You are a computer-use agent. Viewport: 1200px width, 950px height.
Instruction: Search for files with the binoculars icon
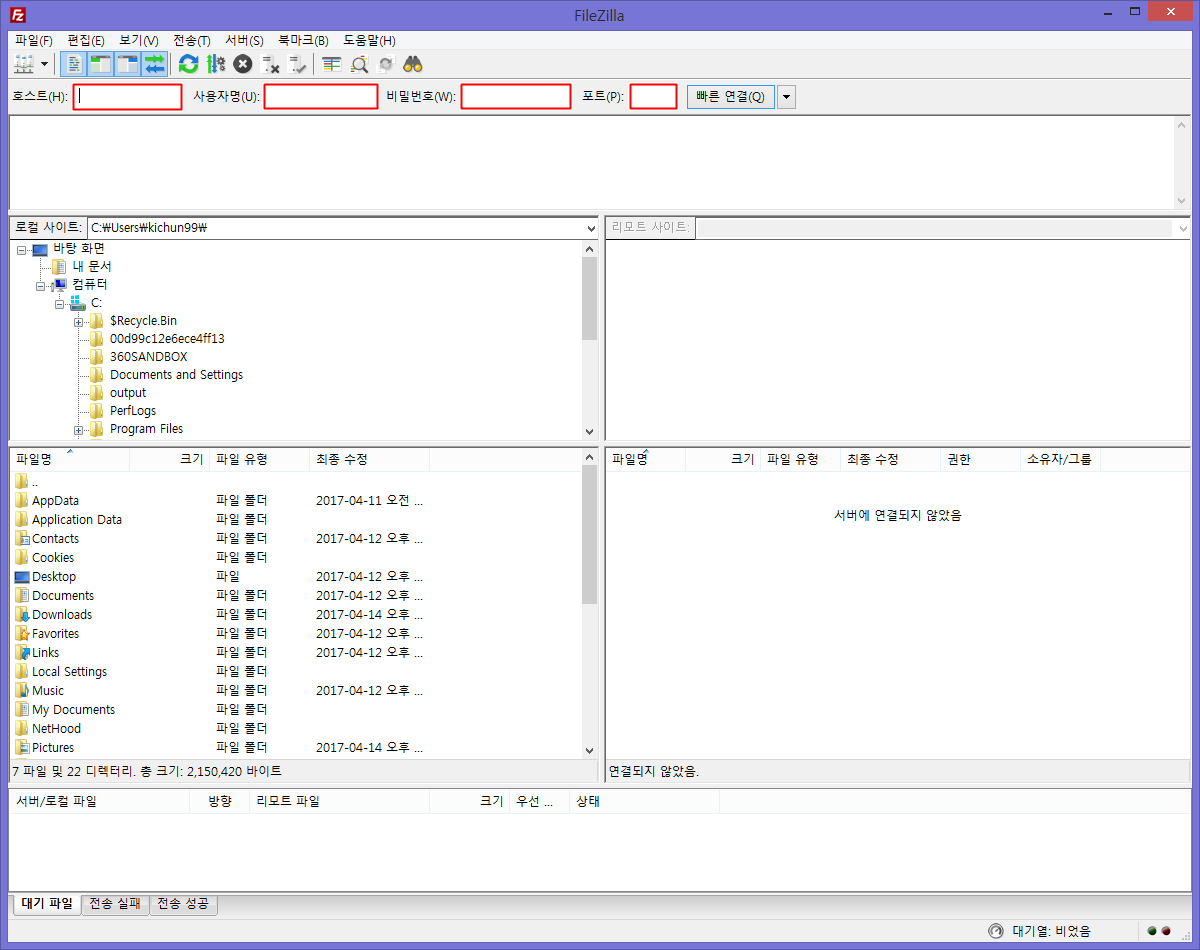[x=413, y=64]
